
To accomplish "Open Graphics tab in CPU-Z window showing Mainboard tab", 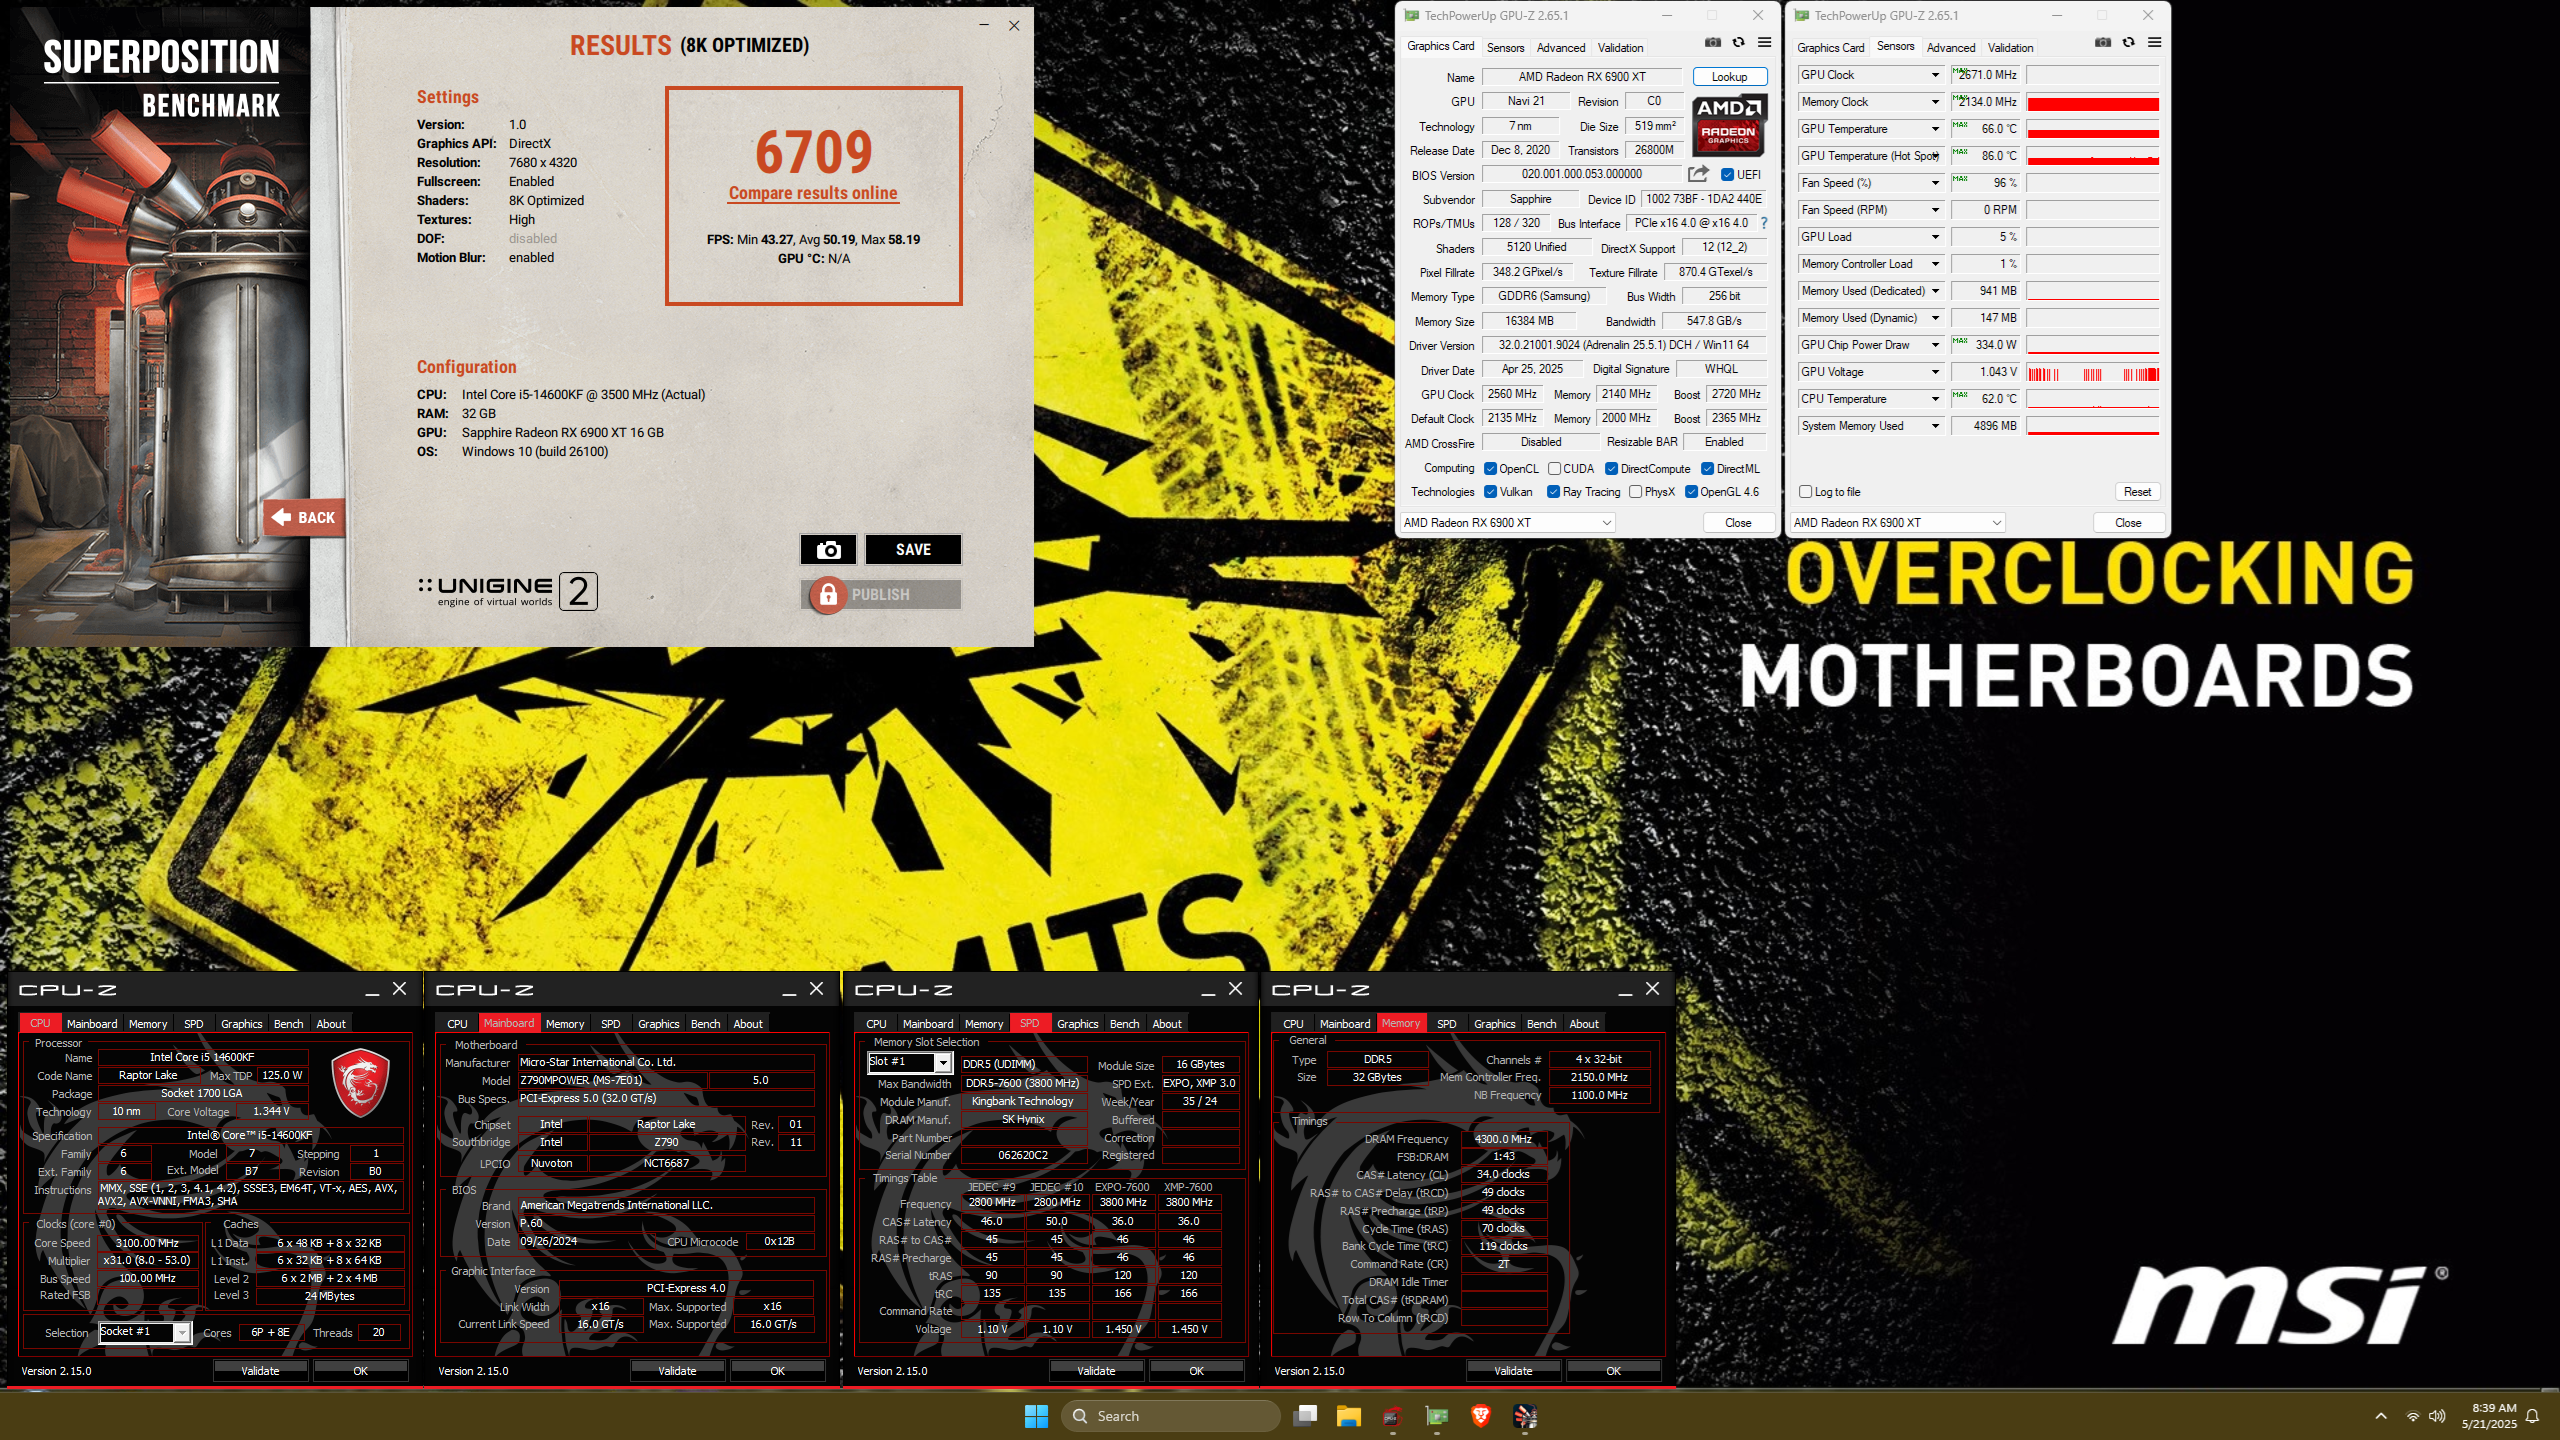I will tap(659, 1024).
